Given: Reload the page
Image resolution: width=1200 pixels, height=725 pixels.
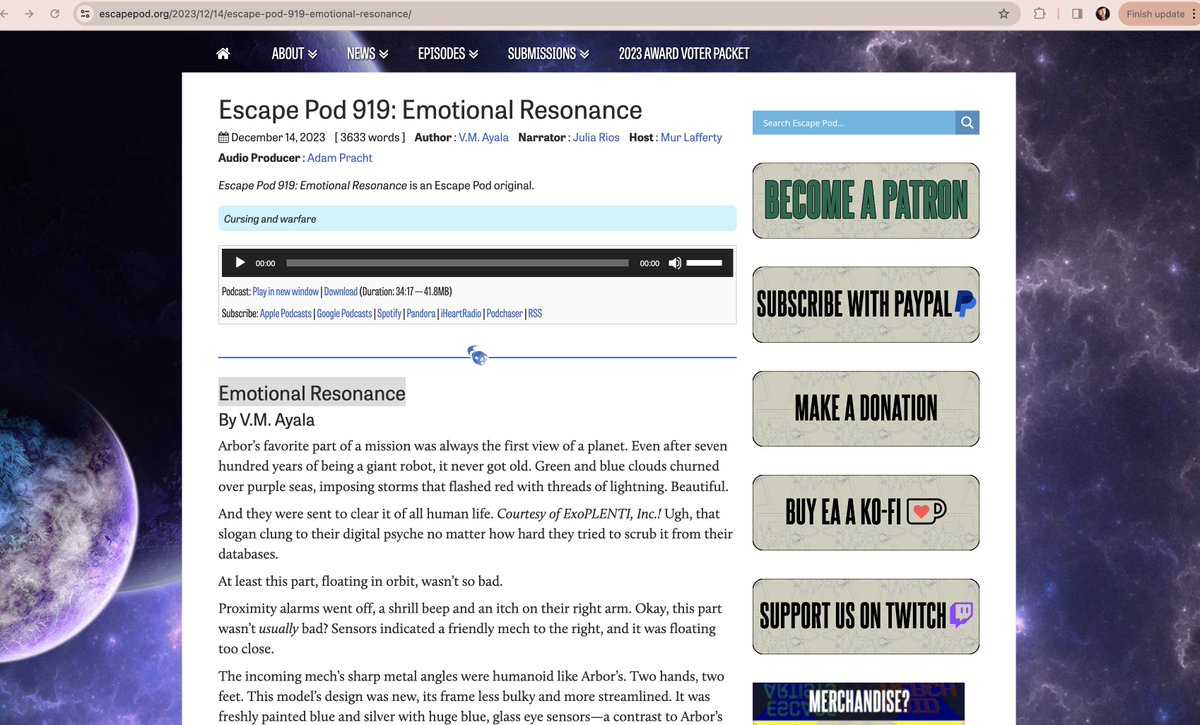Looking at the screenshot, I should pyautogui.click(x=54, y=14).
